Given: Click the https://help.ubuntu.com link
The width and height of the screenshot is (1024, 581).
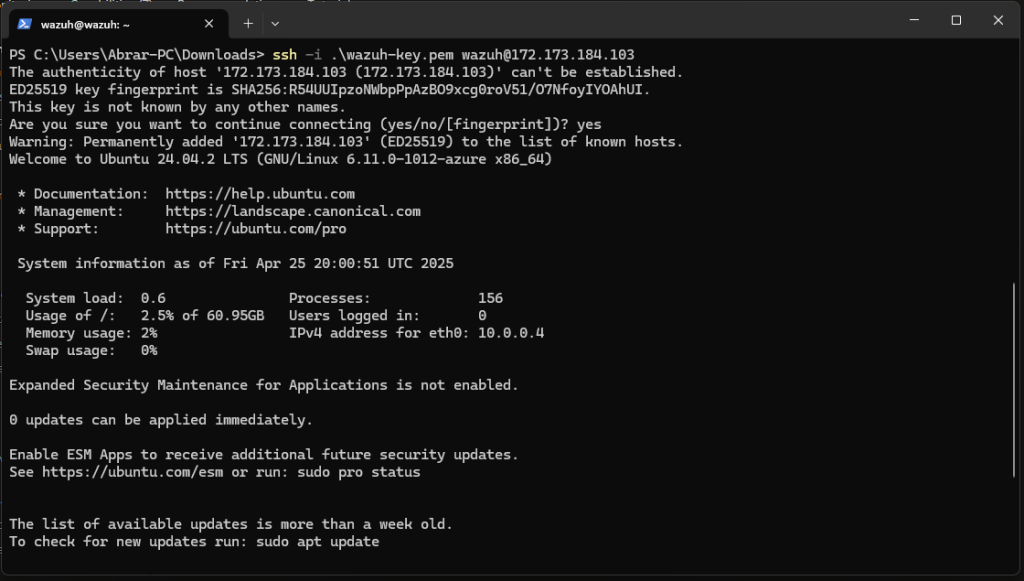Looking at the screenshot, I should point(260,194).
